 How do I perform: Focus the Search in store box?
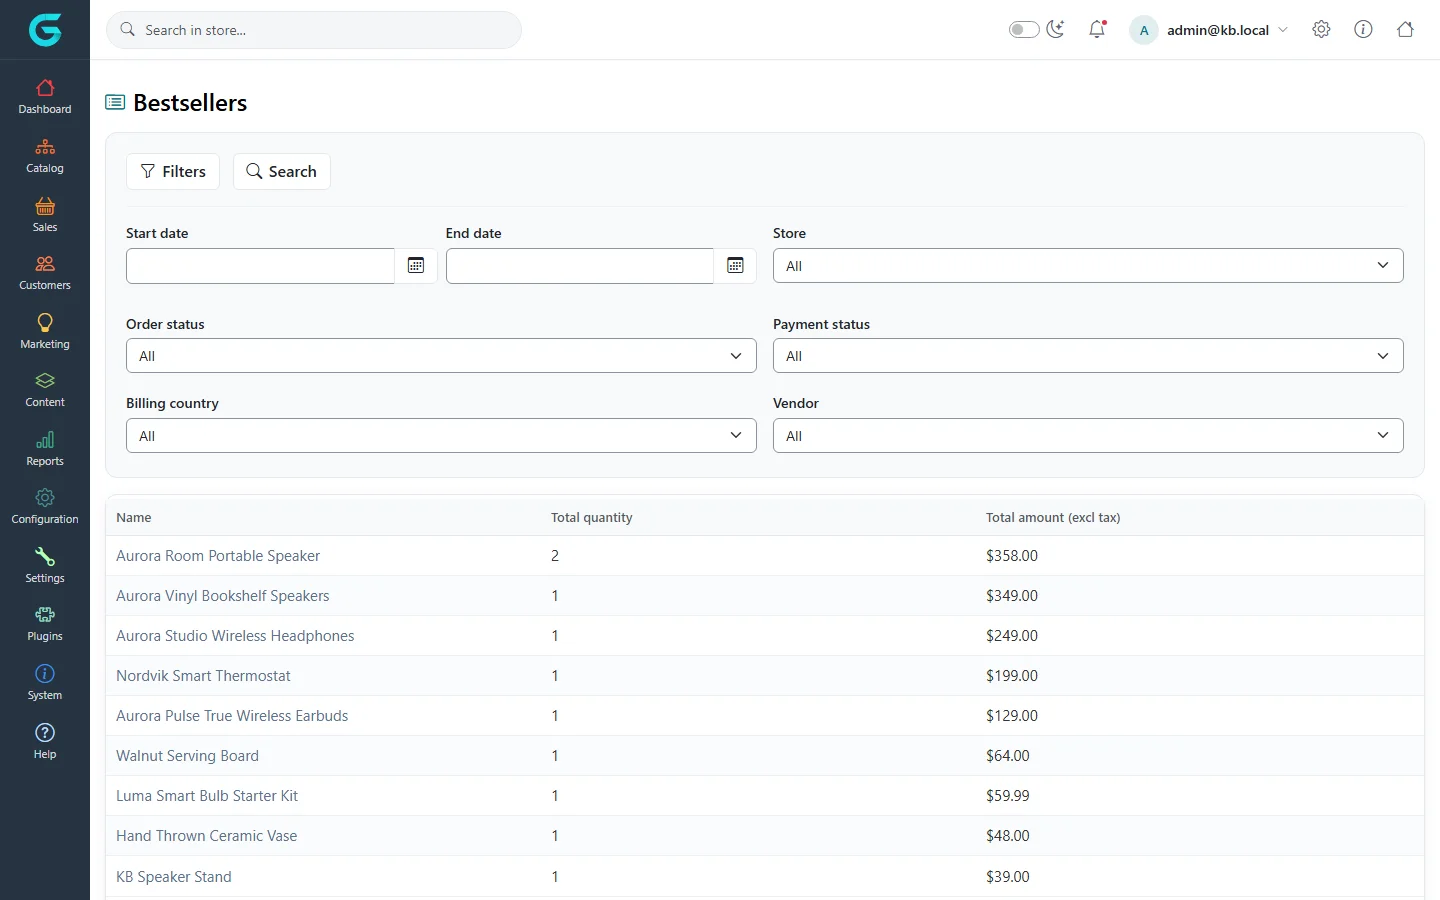(x=314, y=30)
